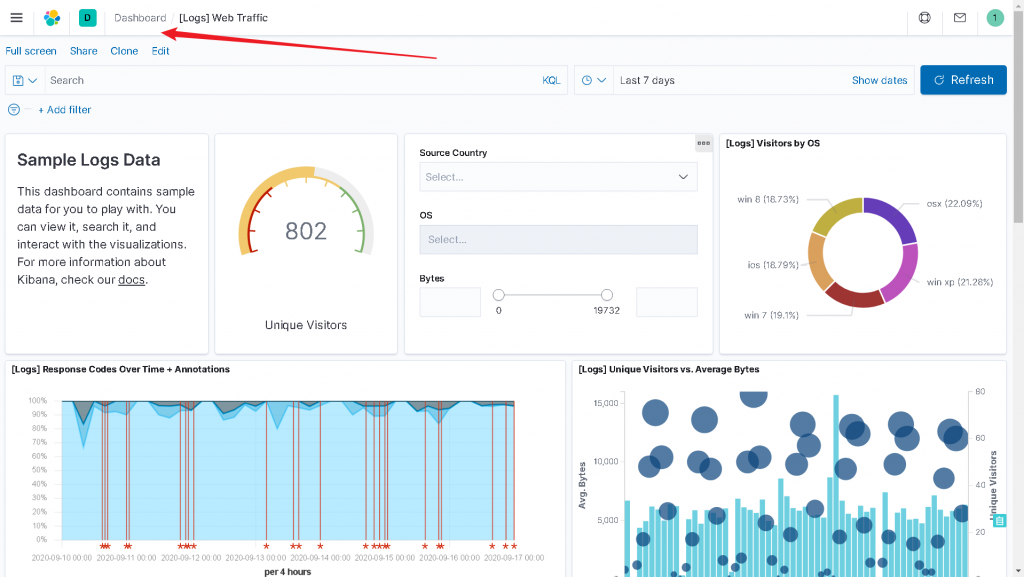Click the legend toggle icon on the visitors chart
The width and height of the screenshot is (1024, 577).
(x=999, y=521)
